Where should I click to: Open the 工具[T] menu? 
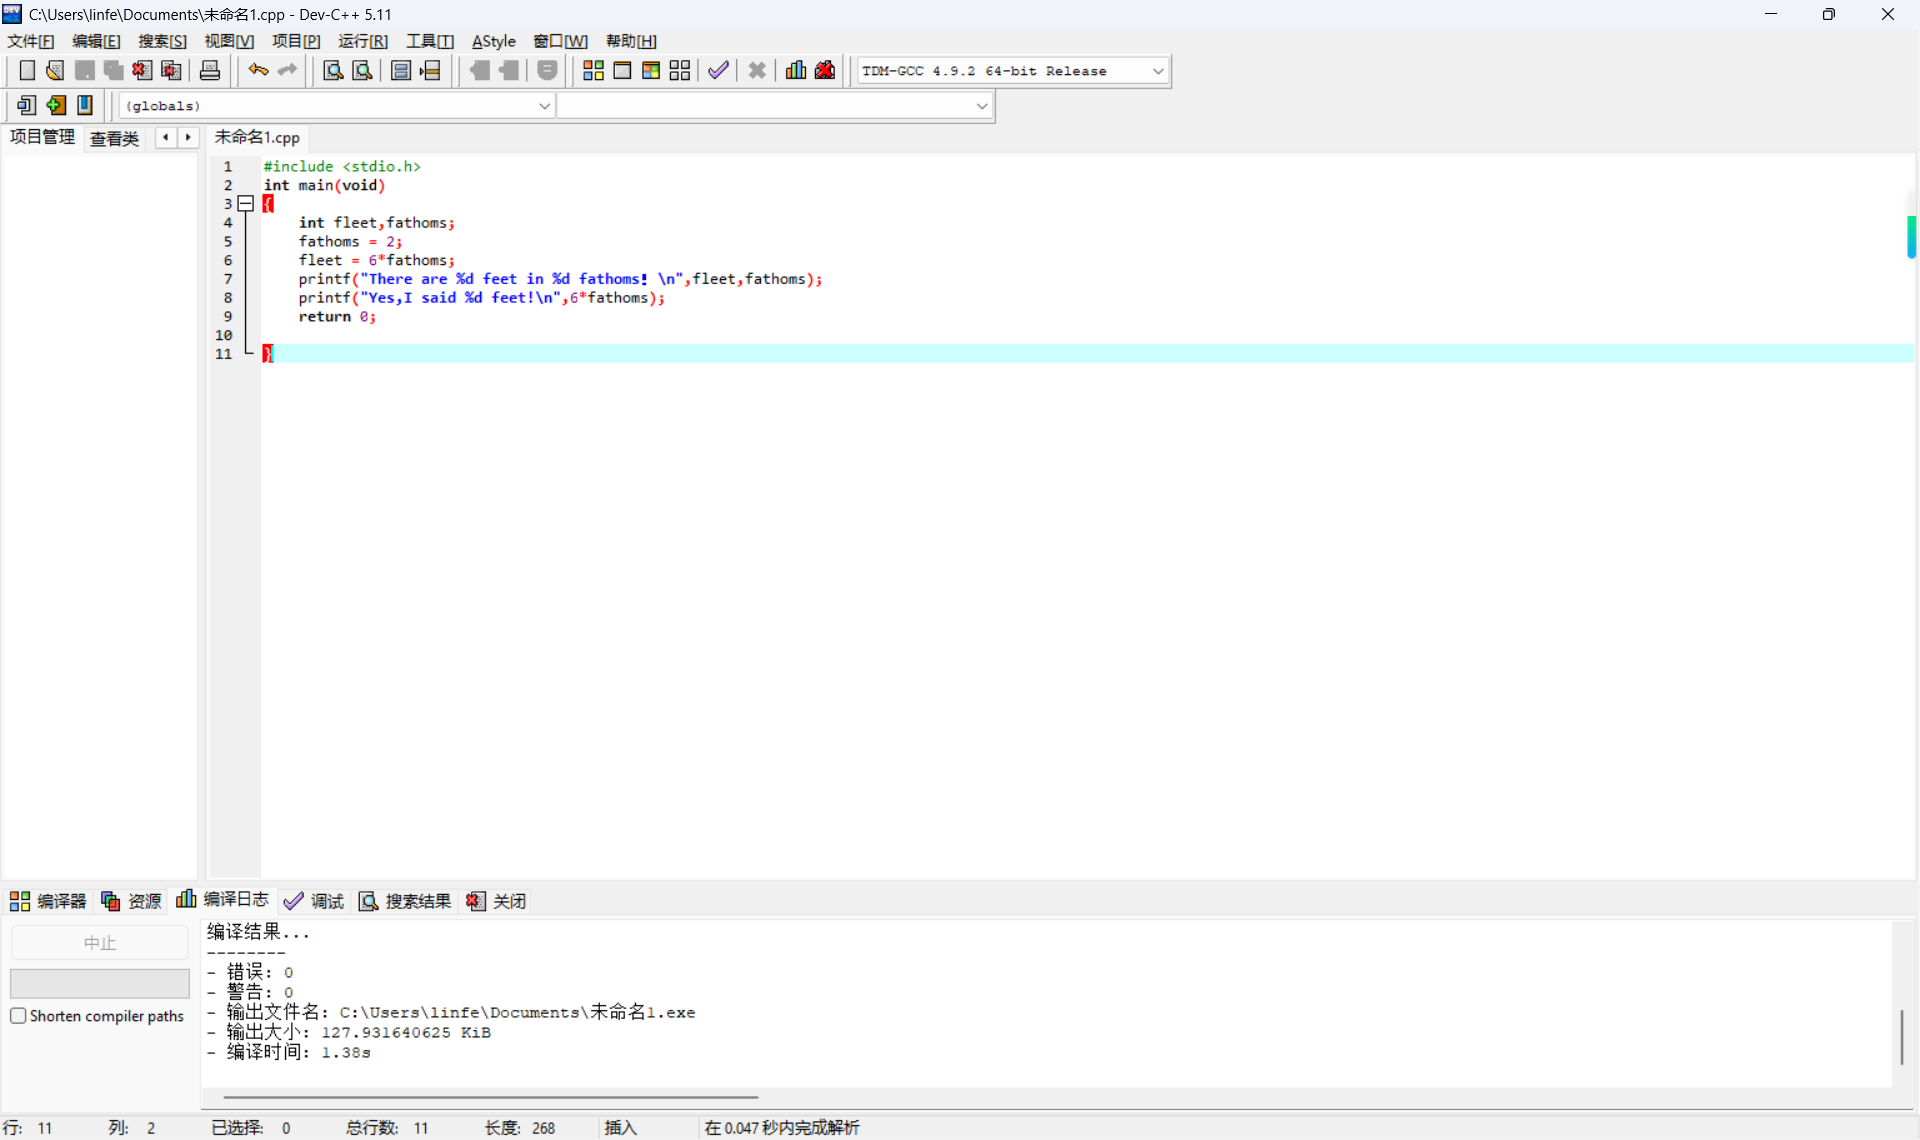[x=429, y=41]
